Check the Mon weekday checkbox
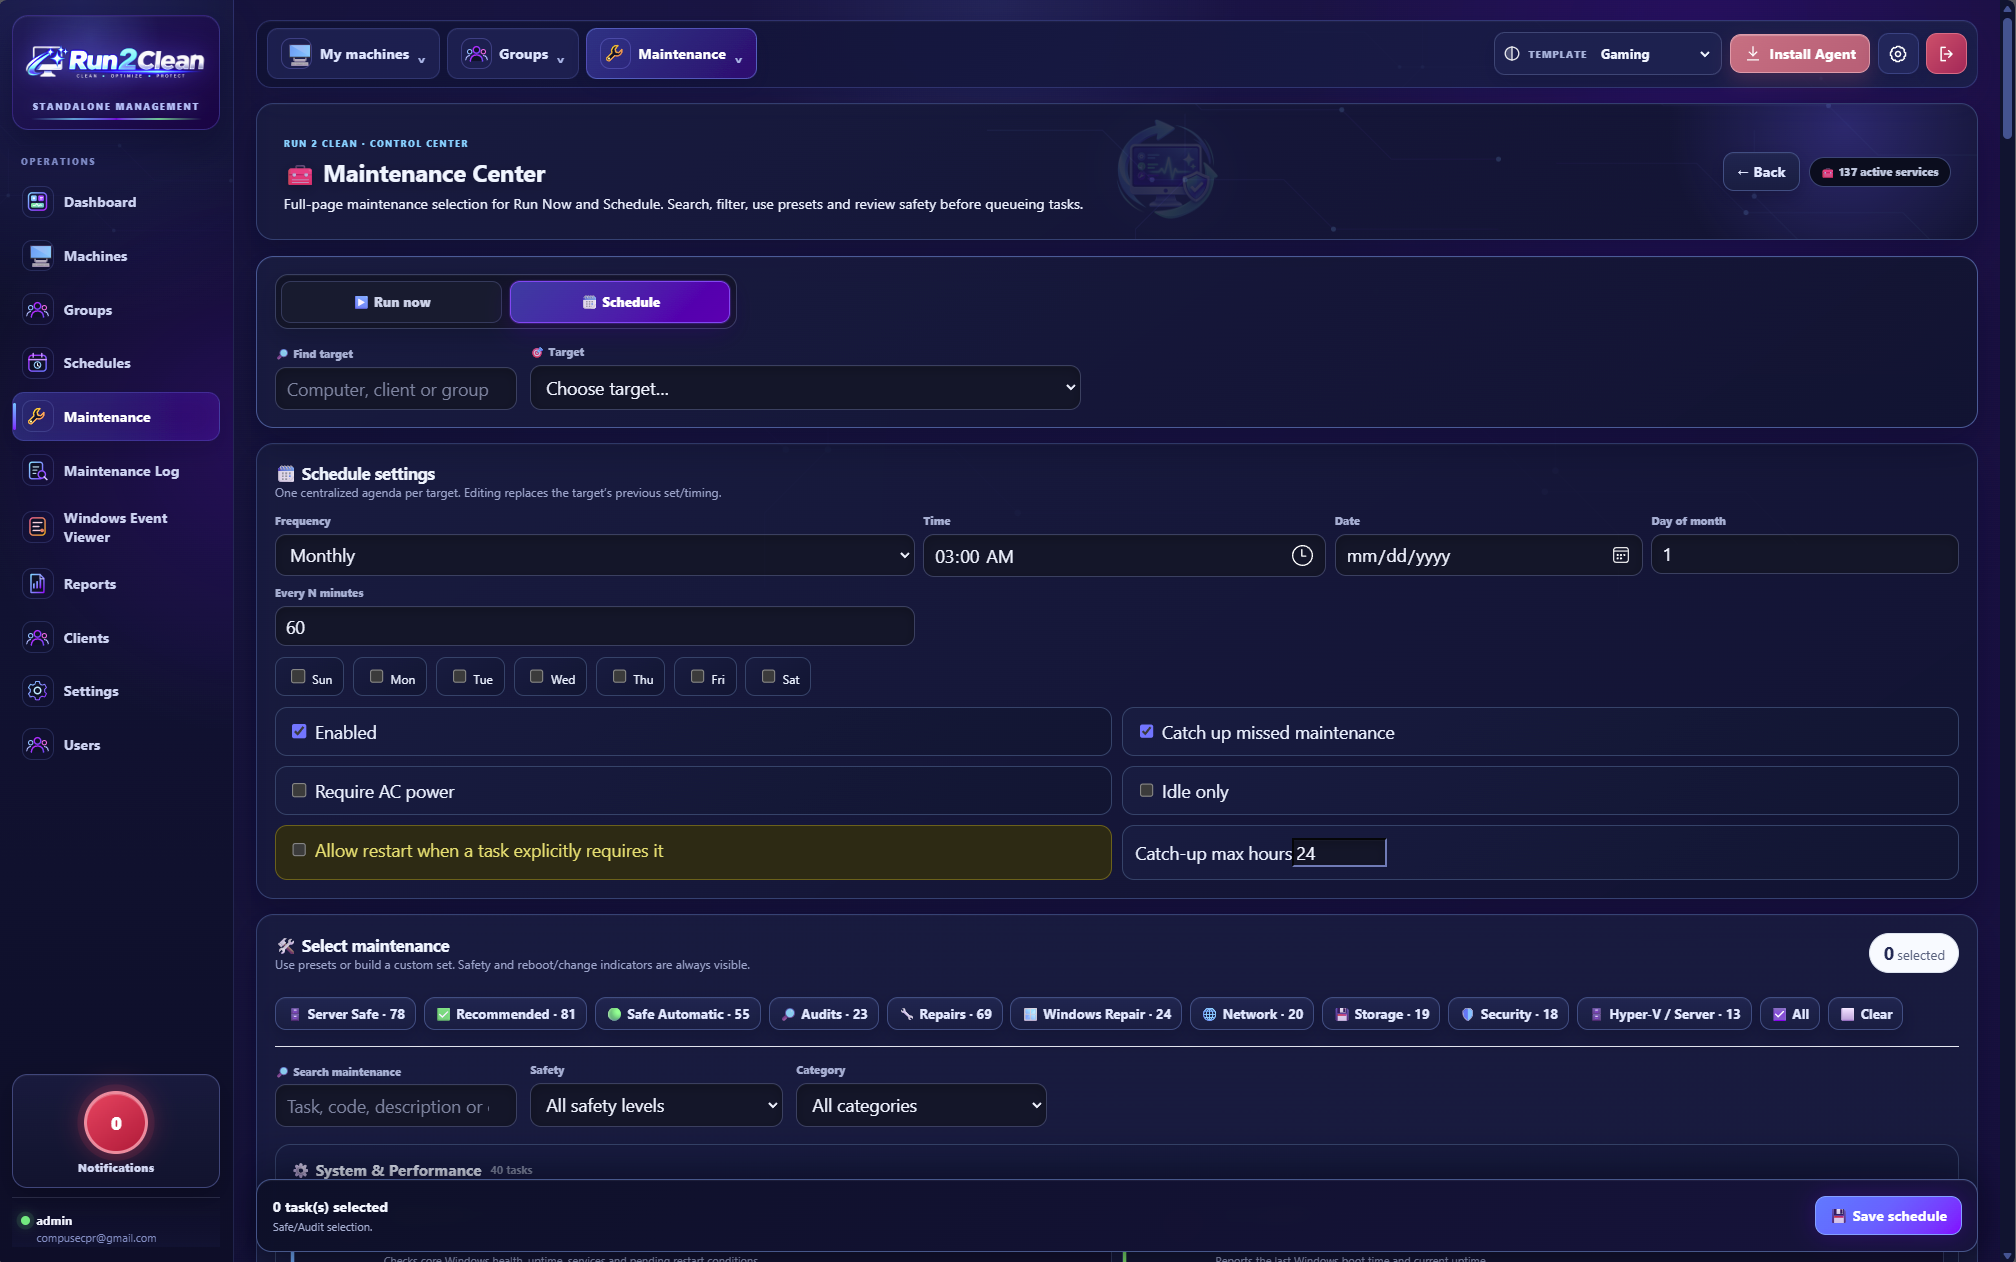The image size is (2016, 1262). pos(376,677)
